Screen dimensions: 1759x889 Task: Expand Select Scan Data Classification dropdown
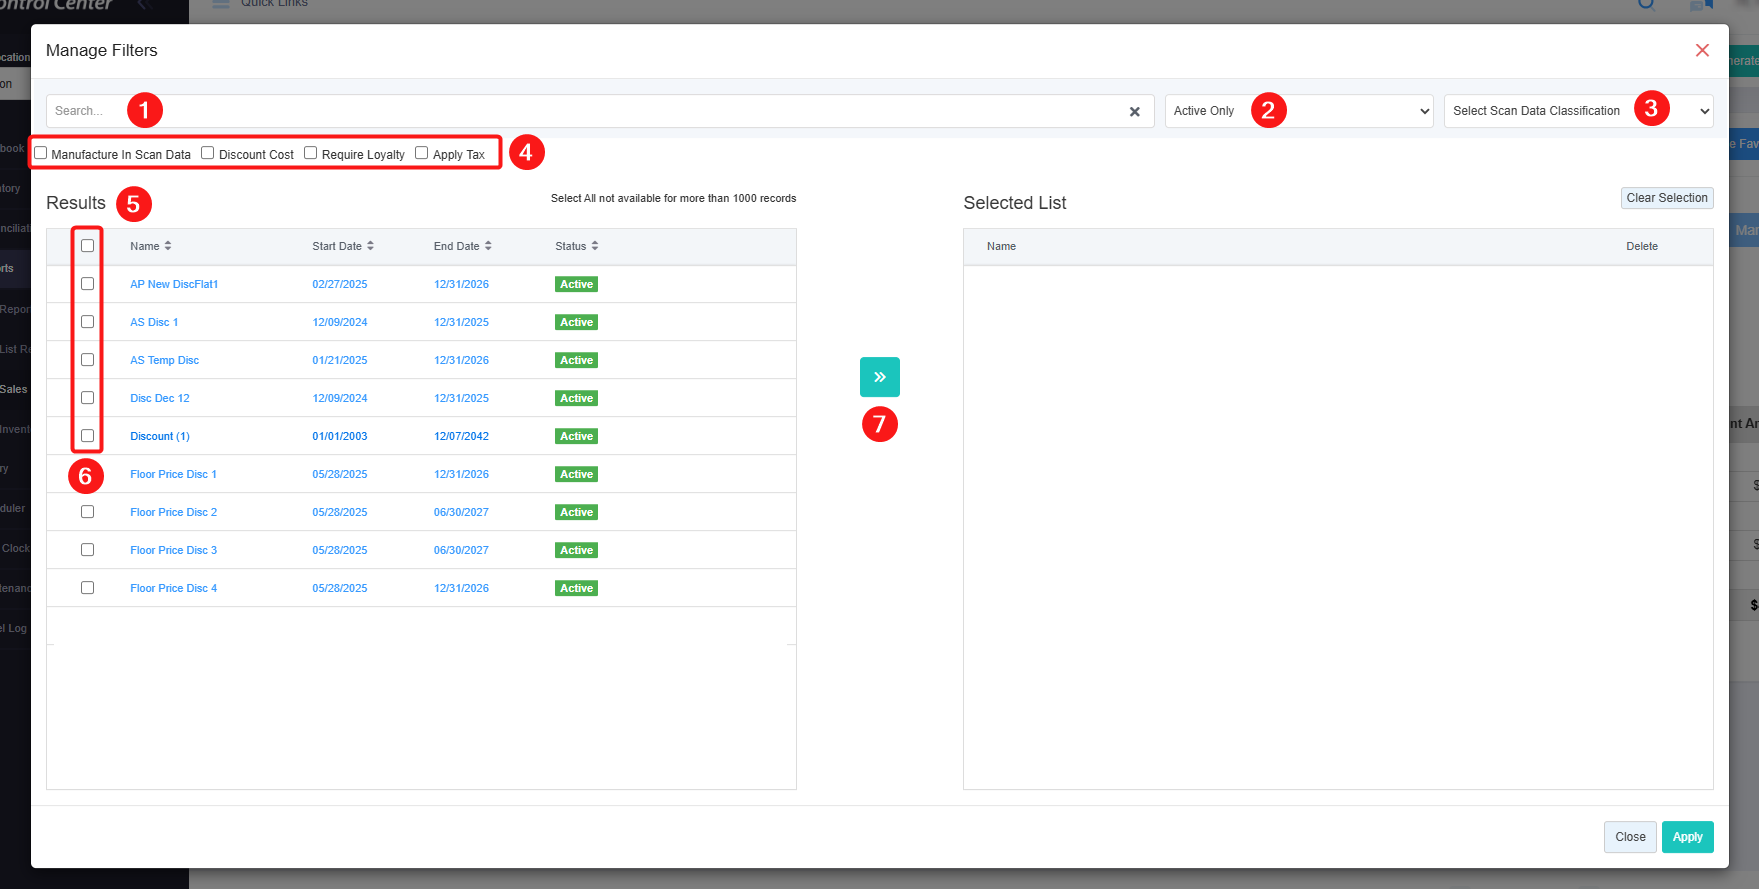pyautogui.click(x=1578, y=111)
